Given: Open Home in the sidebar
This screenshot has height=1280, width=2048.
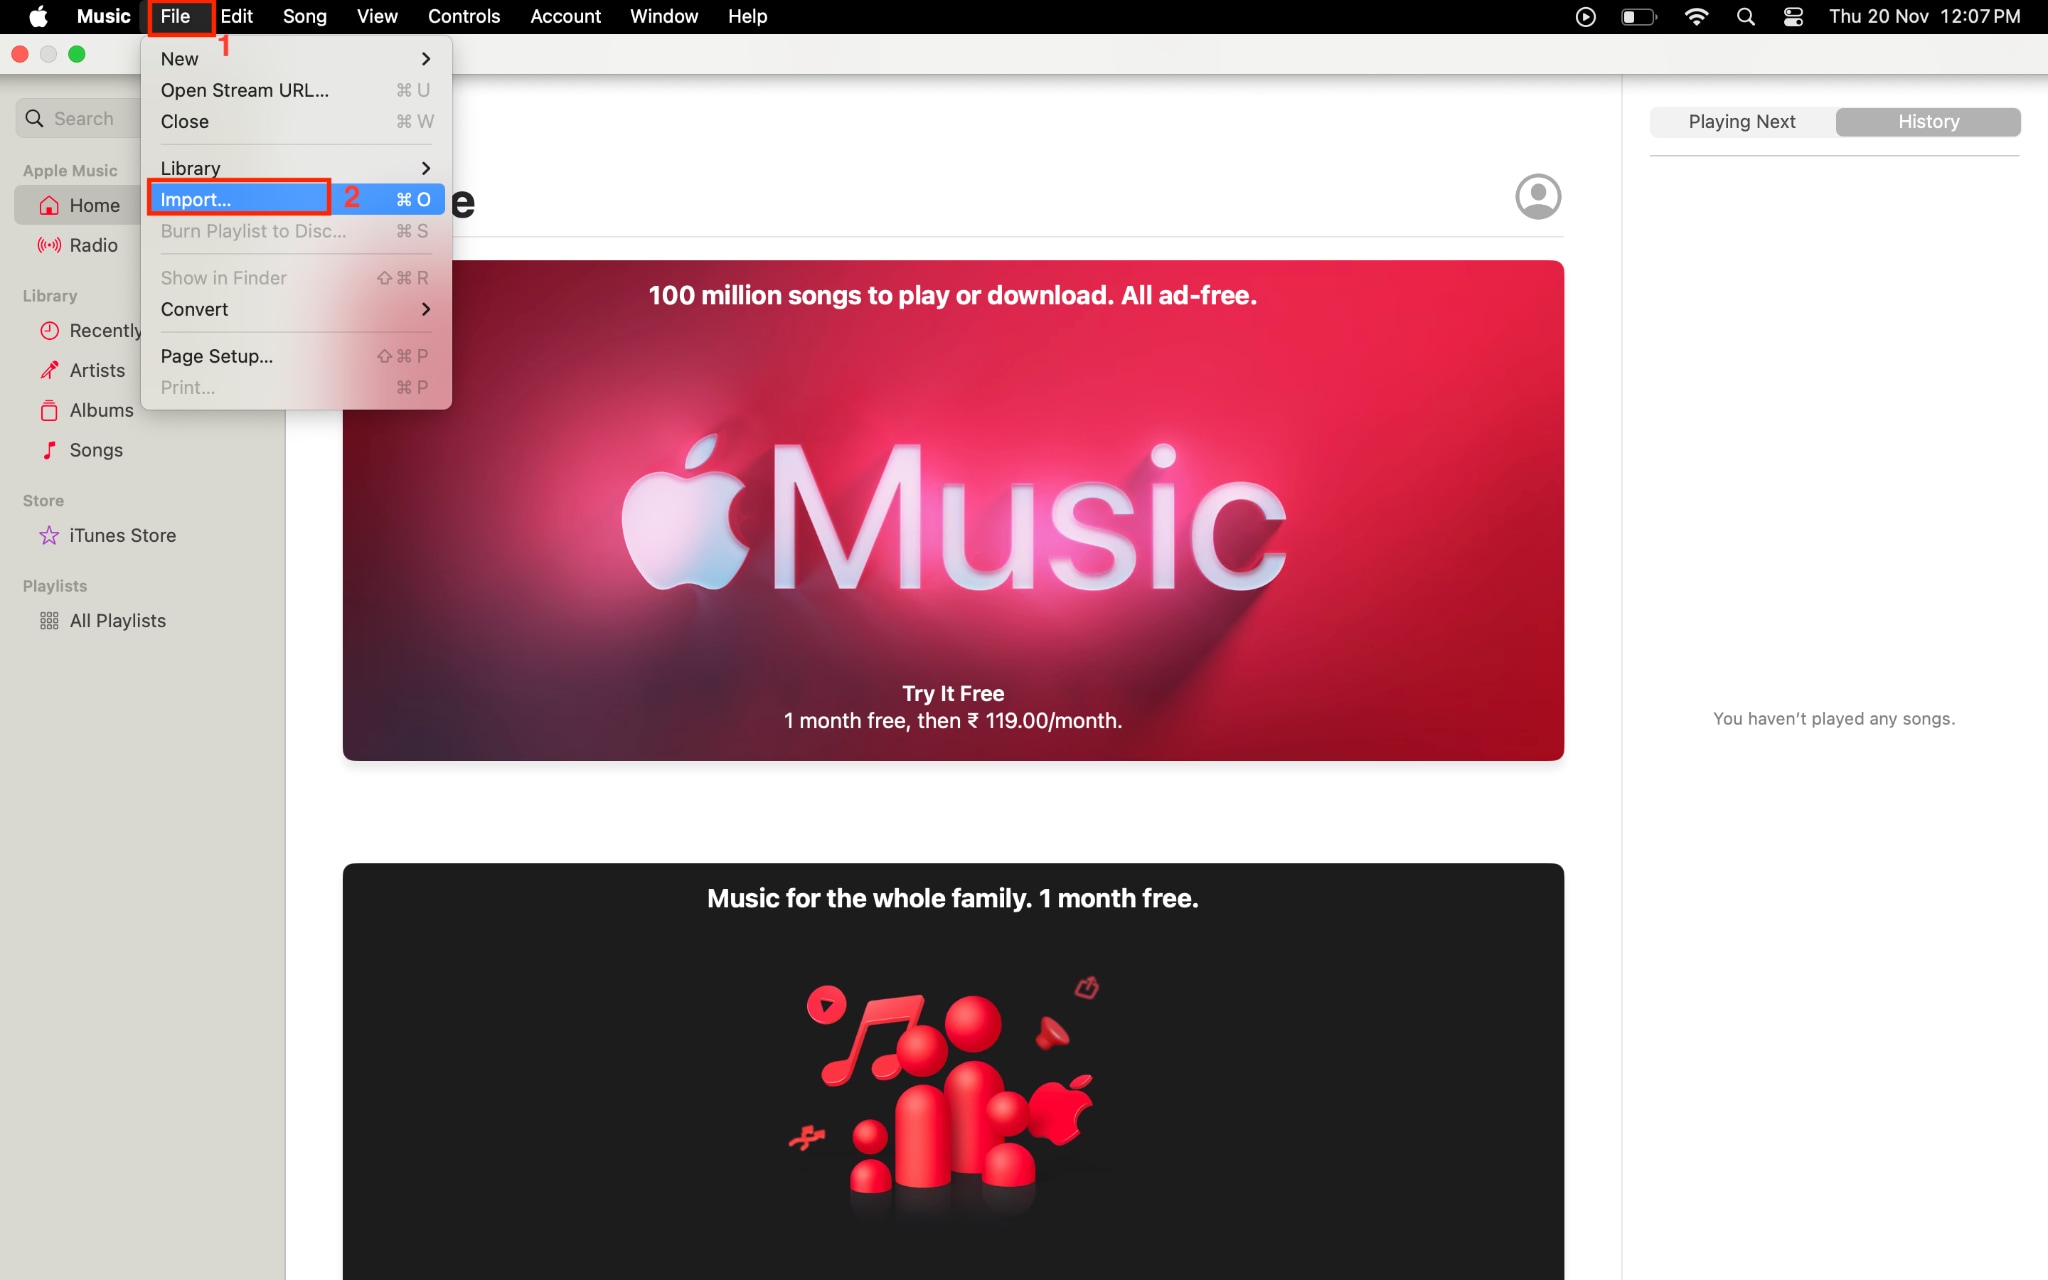Looking at the screenshot, I should click(95, 205).
